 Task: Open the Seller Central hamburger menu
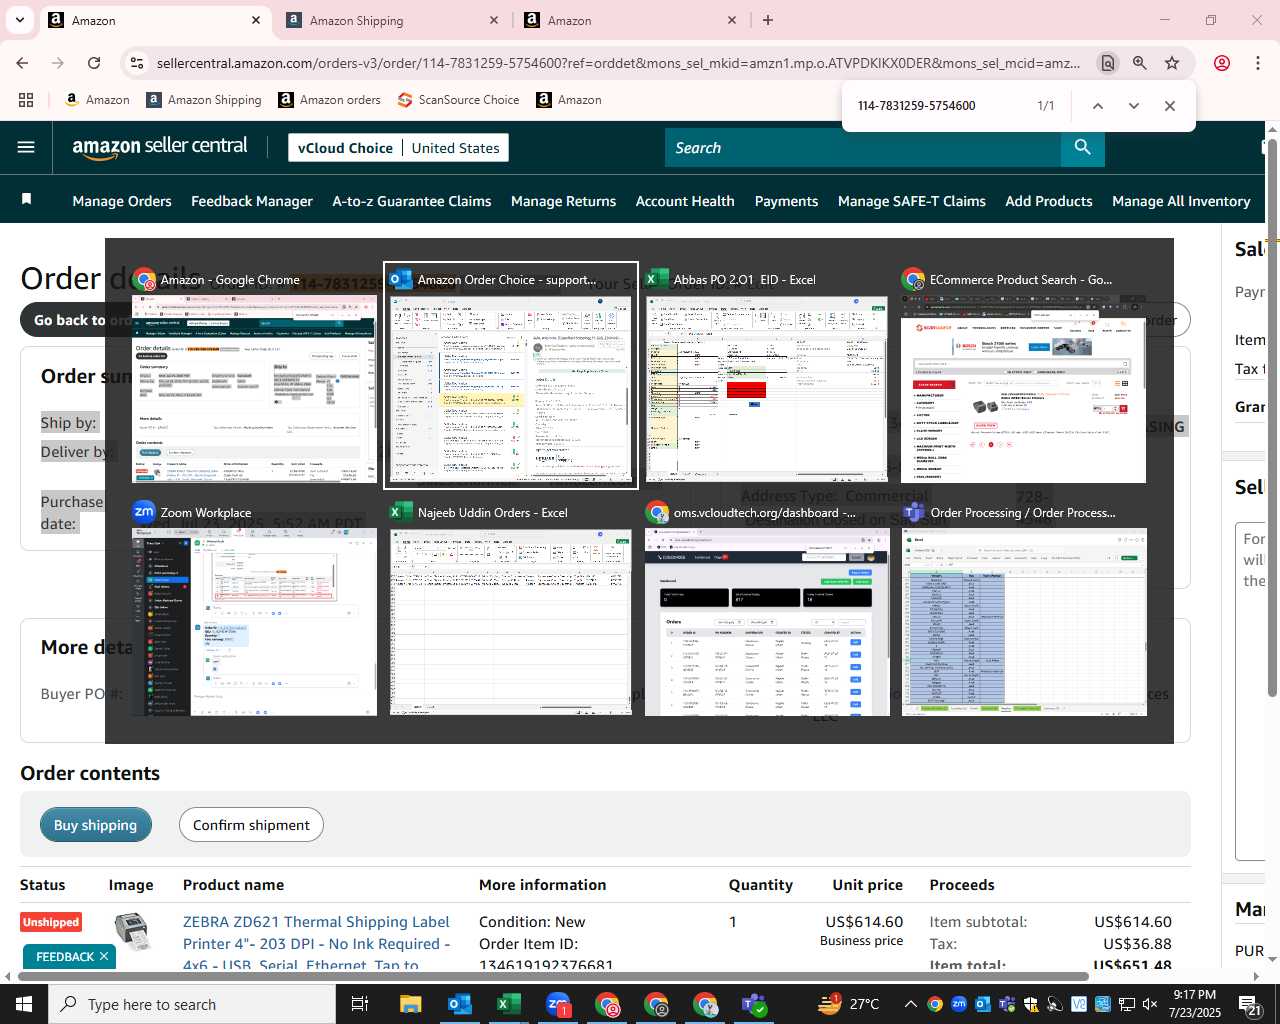click(26, 148)
